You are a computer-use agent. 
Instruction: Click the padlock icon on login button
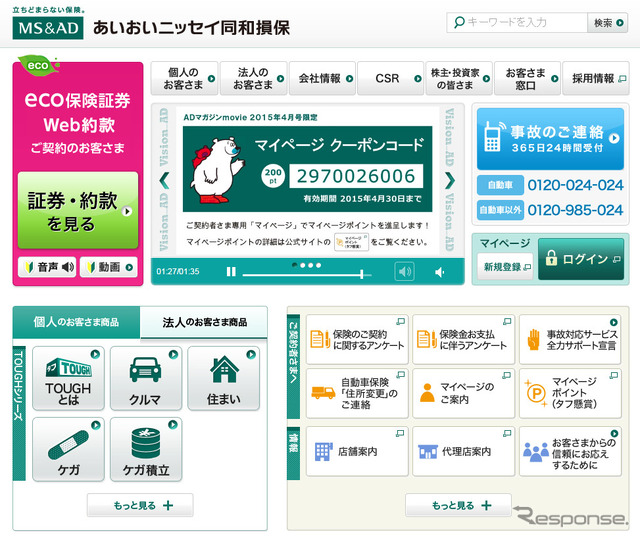tap(551, 258)
